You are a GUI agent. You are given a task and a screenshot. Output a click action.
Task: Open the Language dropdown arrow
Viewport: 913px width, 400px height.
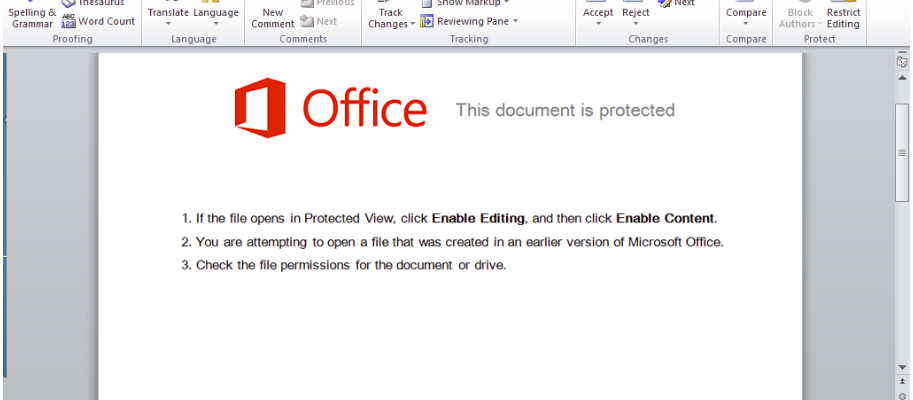pyautogui.click(x=216, y=24)
